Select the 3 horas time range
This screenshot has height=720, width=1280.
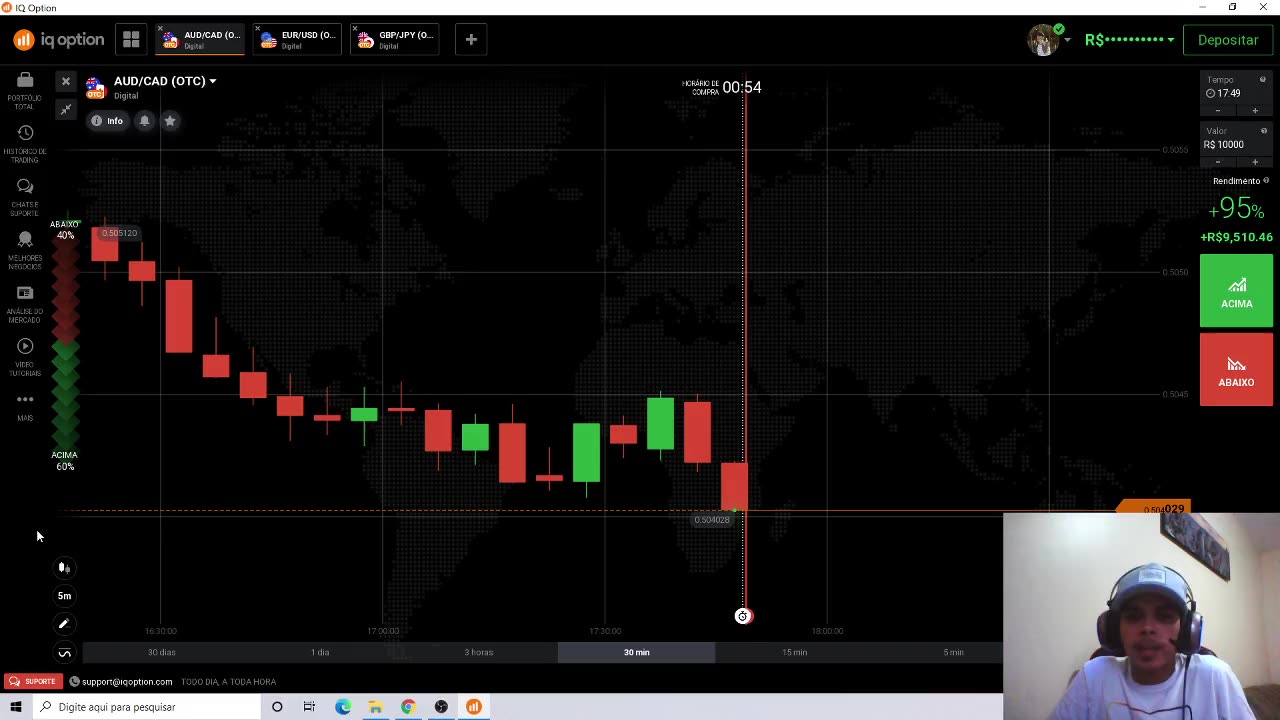point(478,652)
